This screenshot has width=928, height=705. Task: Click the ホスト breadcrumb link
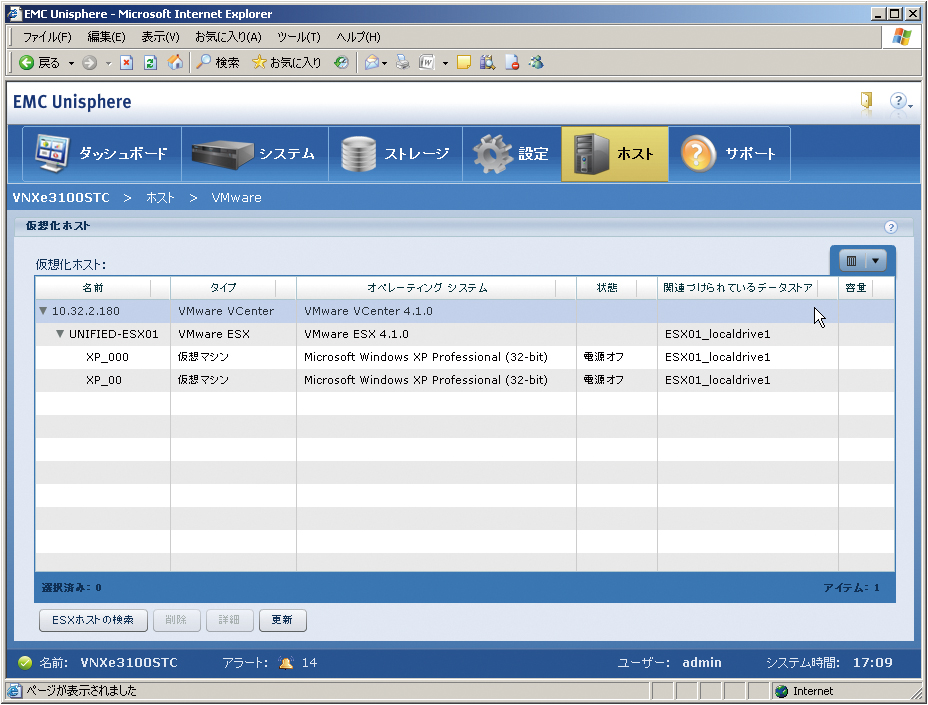click(160, 198)
